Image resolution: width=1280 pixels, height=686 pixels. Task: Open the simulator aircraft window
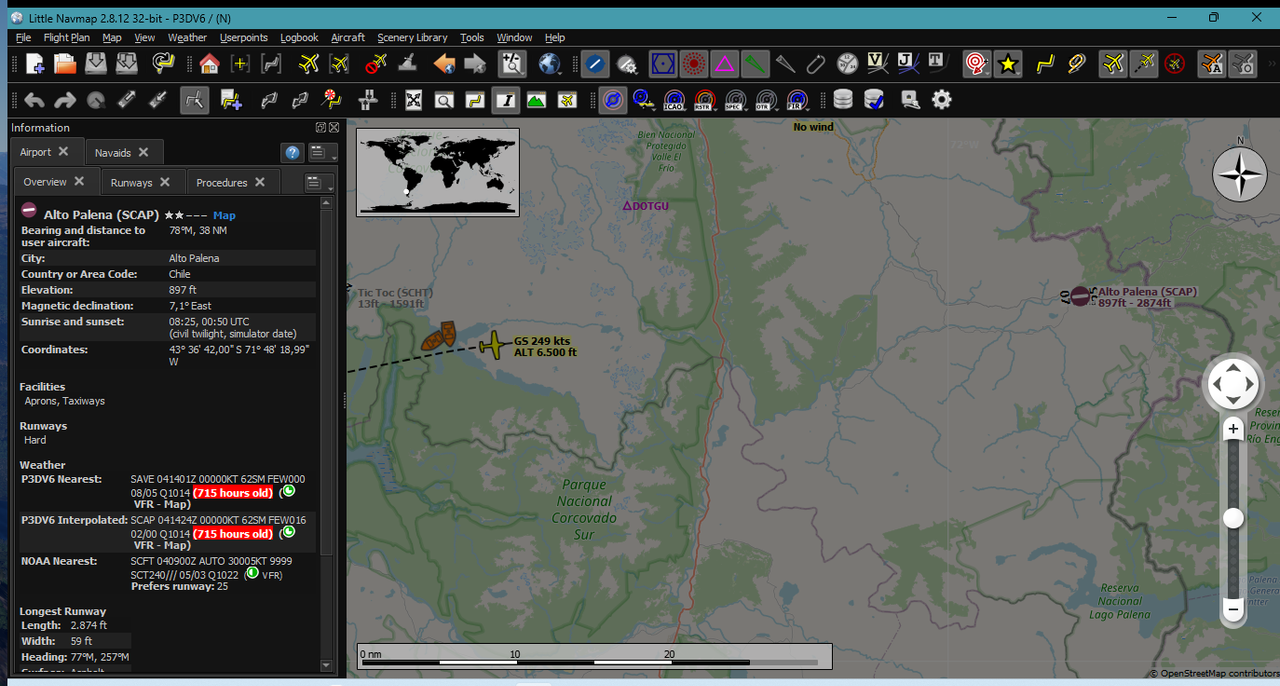point(567,100)
